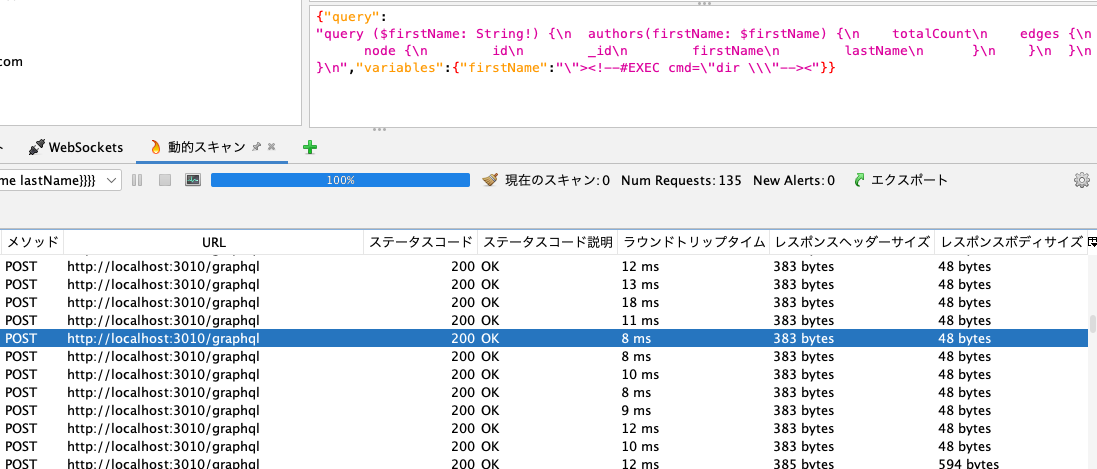Click the New Alerts: 0 label

point(793,181)
